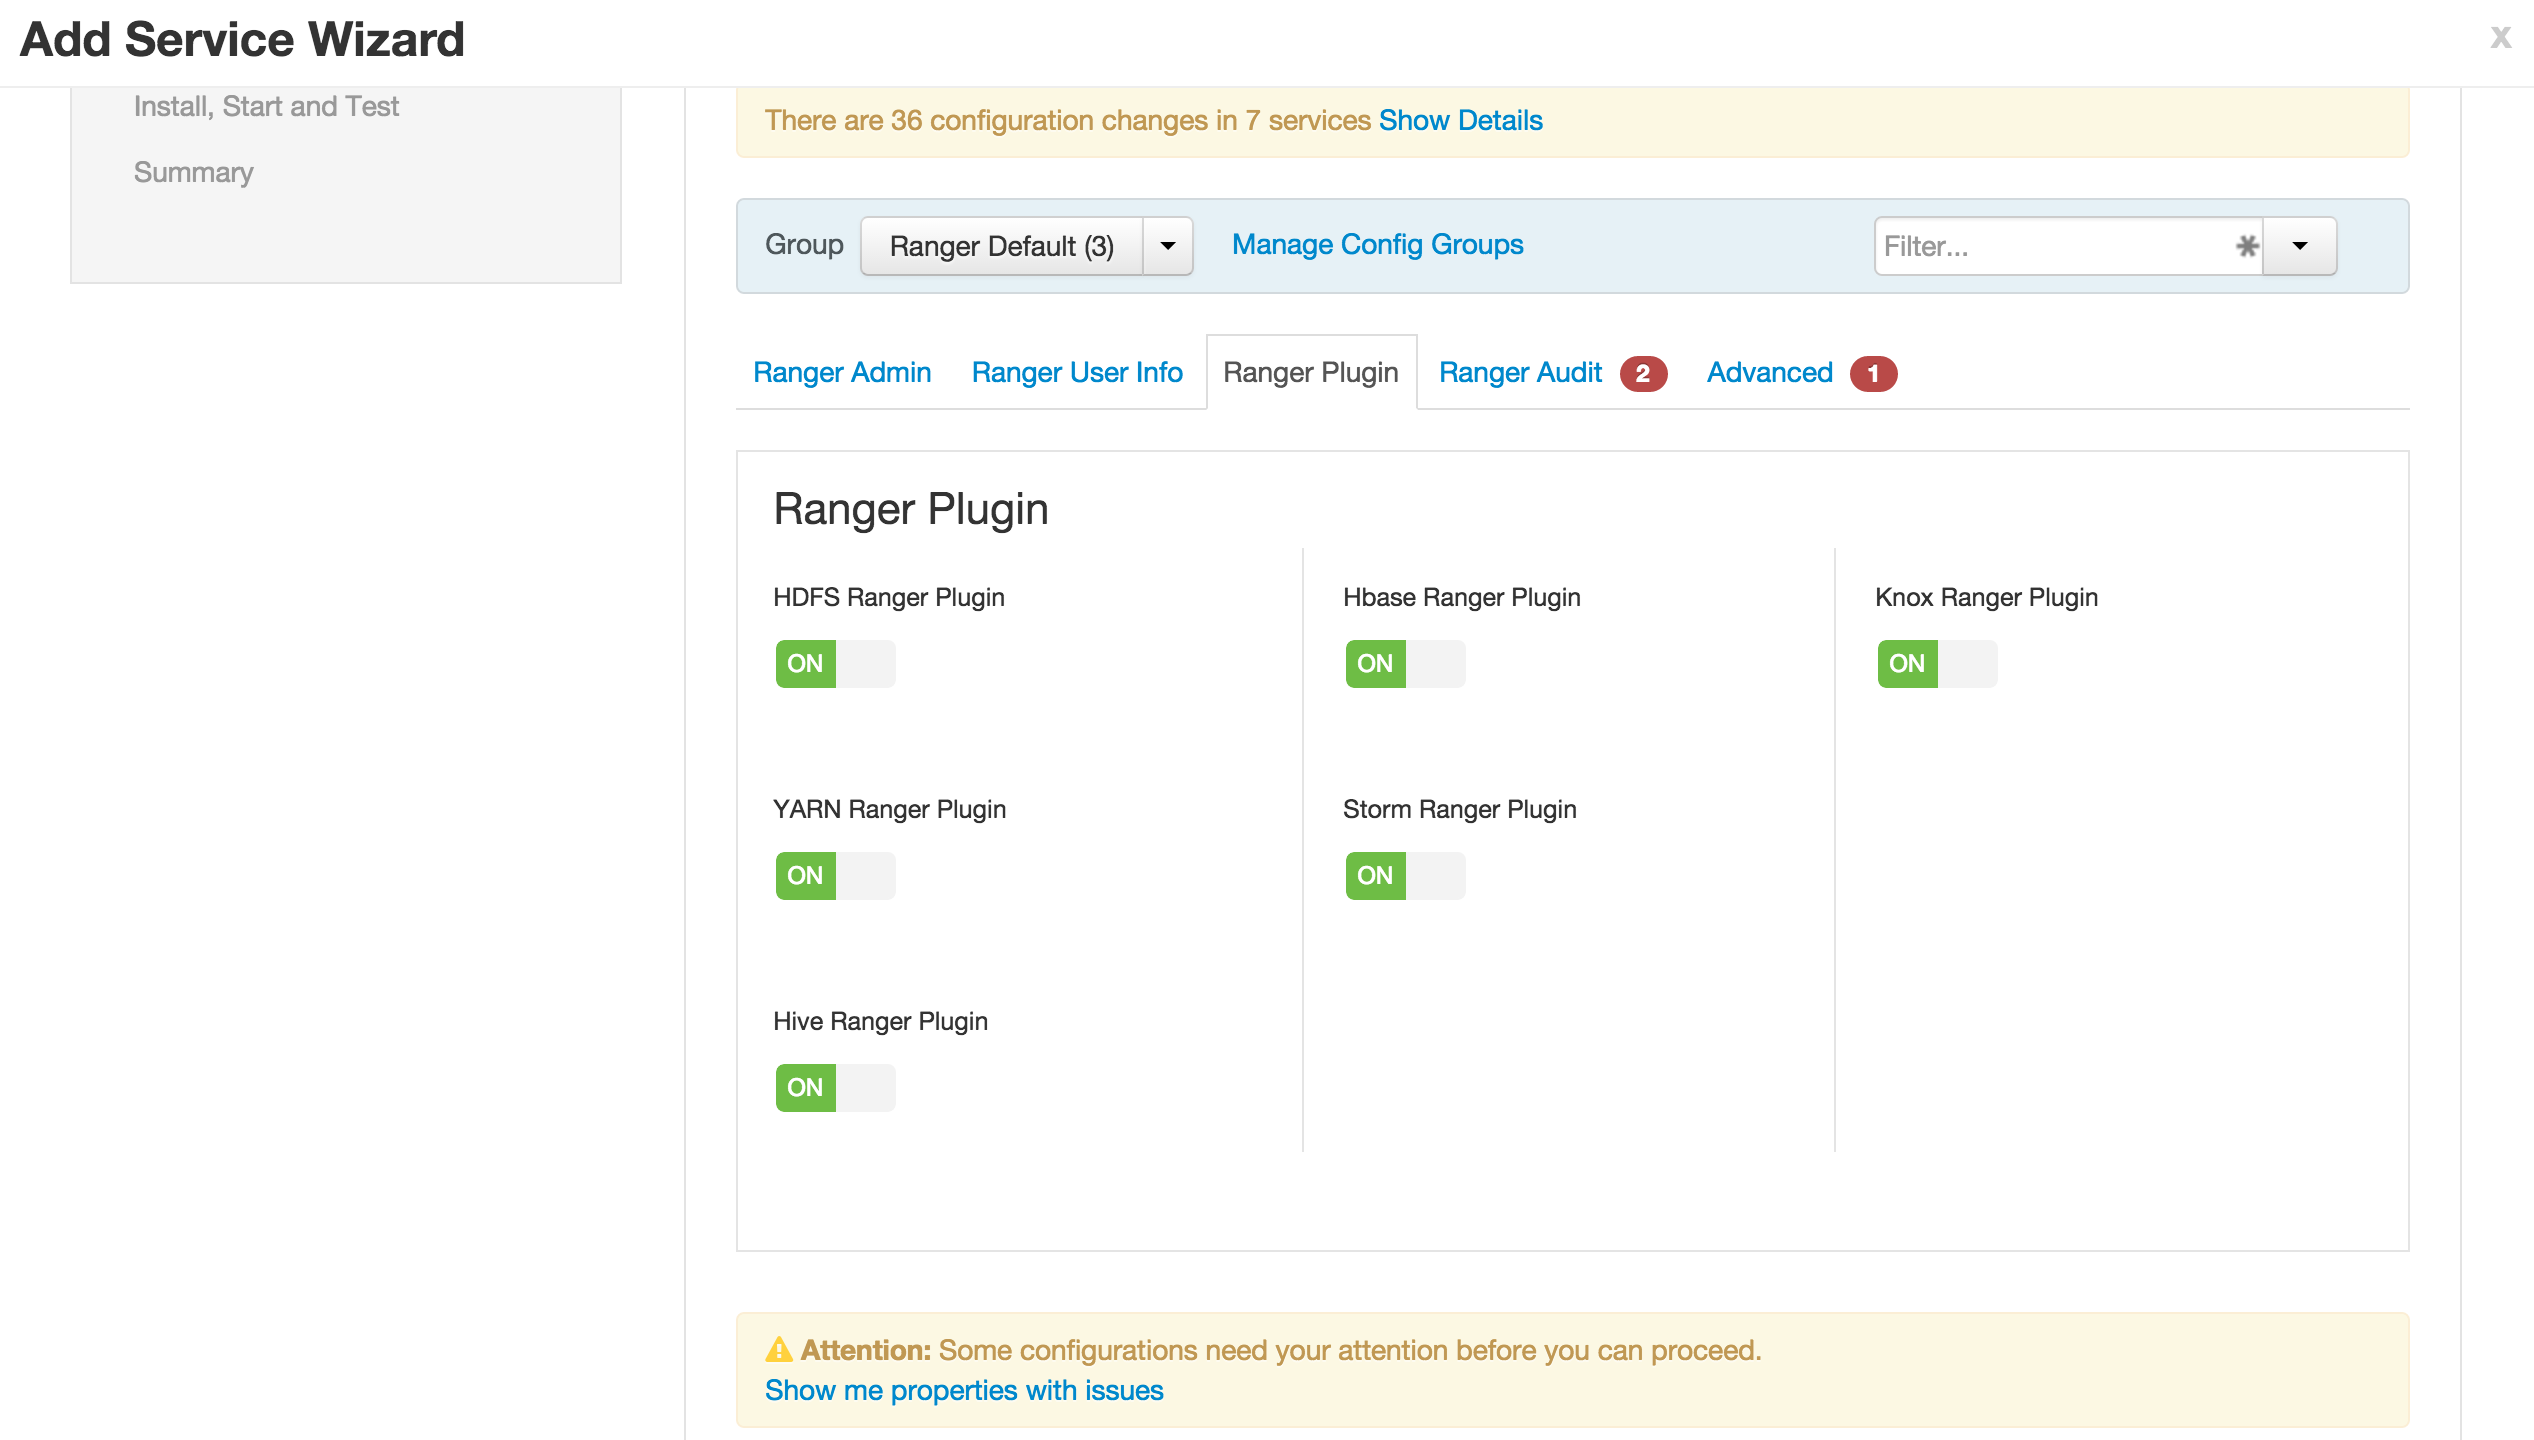
Task: Switch to the Ranger Admin tab
Action: coord(842,373)
